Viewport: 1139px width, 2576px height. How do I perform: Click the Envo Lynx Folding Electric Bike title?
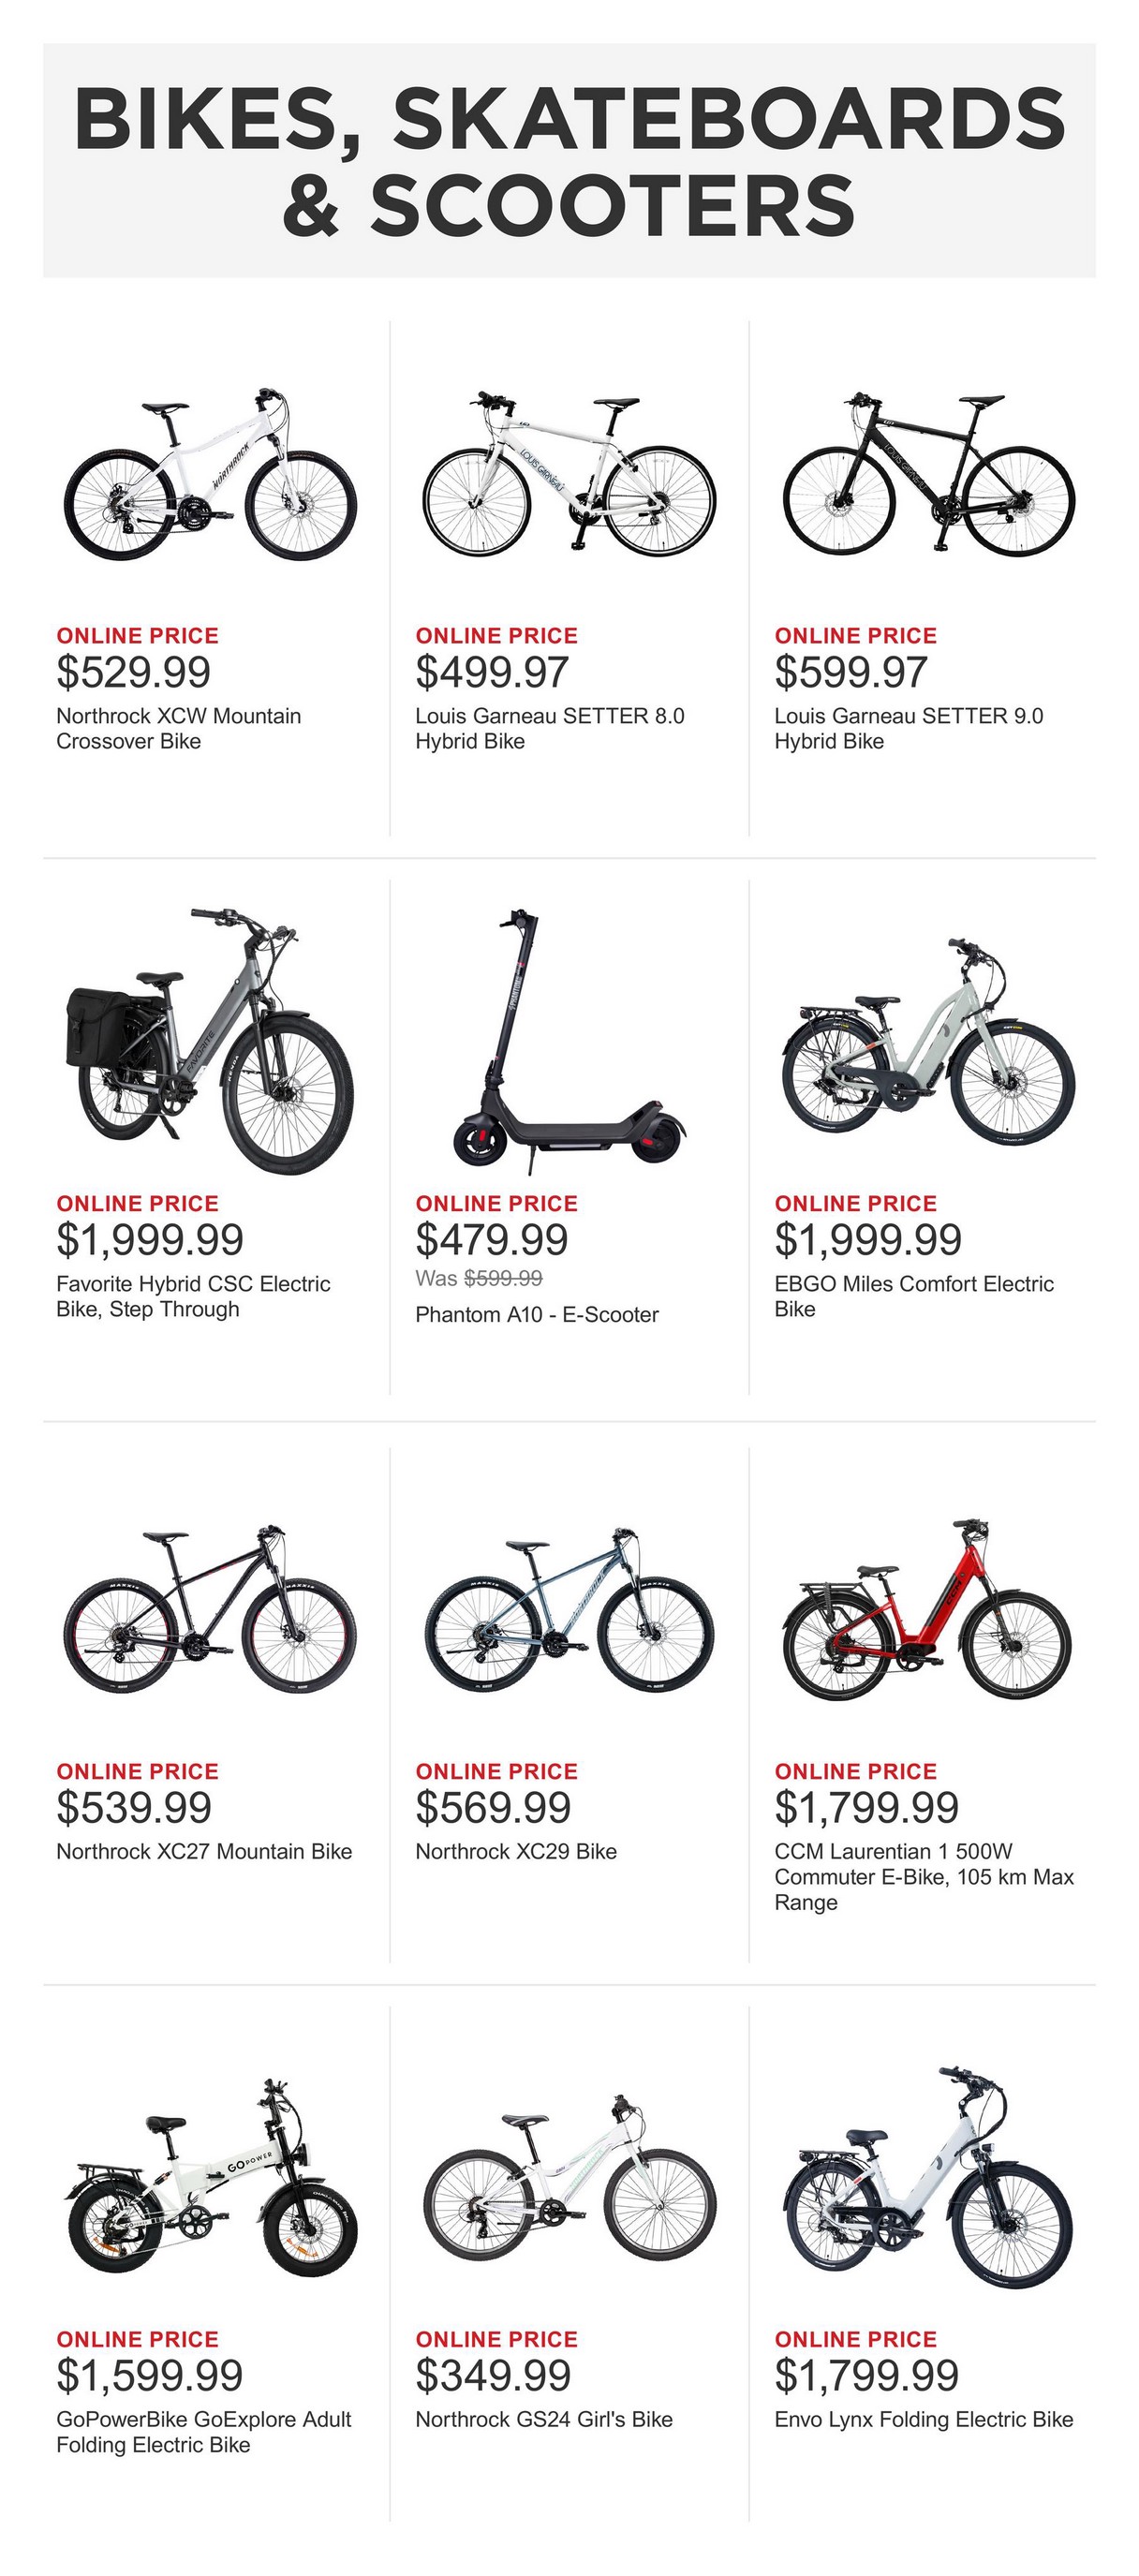(x=924, y=2419)
